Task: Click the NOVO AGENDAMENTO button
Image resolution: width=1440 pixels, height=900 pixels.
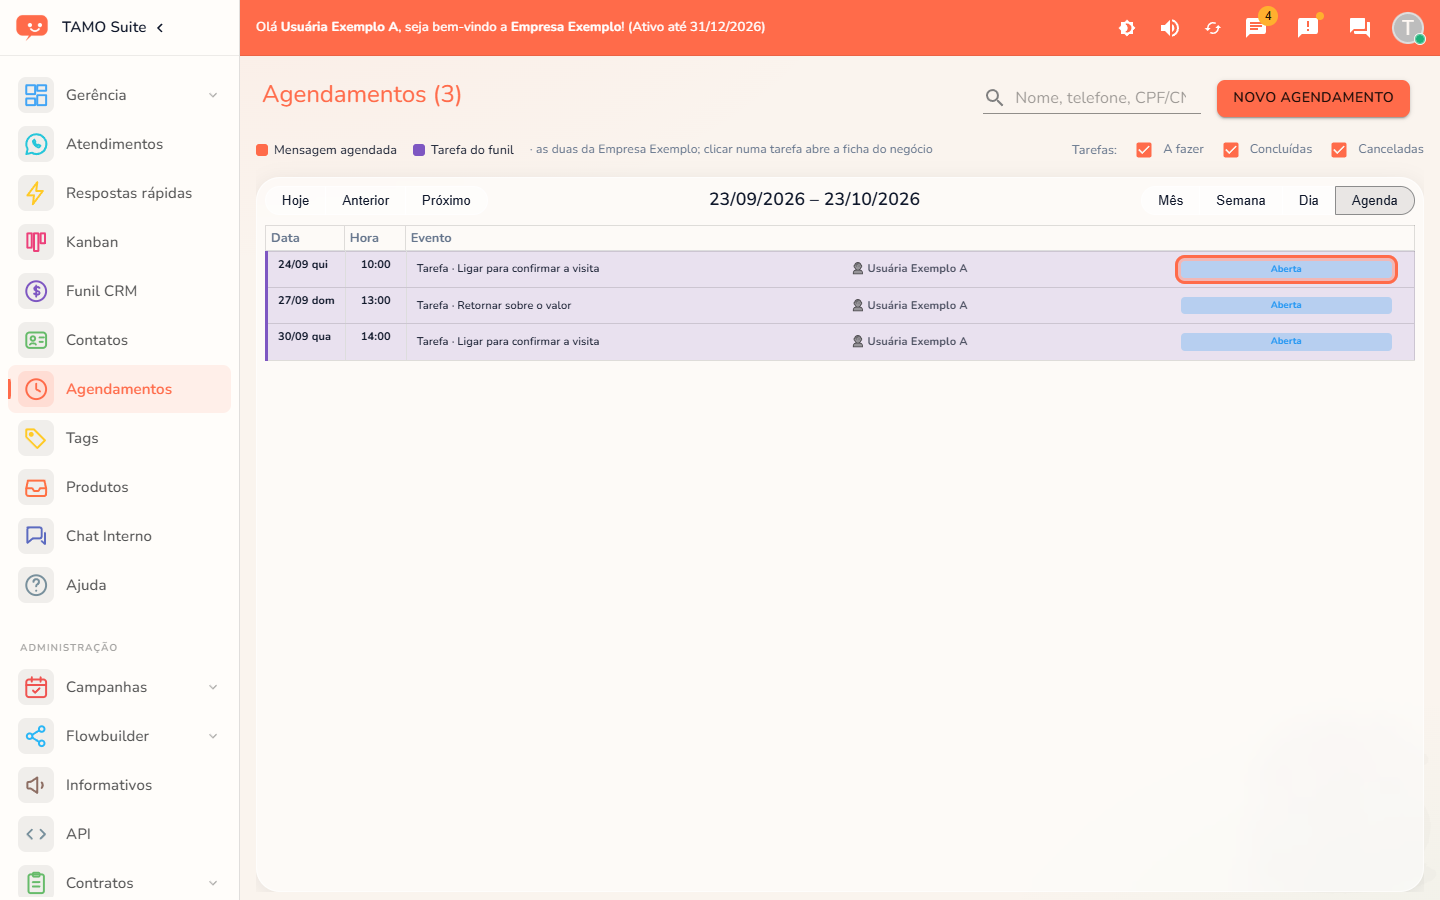Action: click(1313, 98)
